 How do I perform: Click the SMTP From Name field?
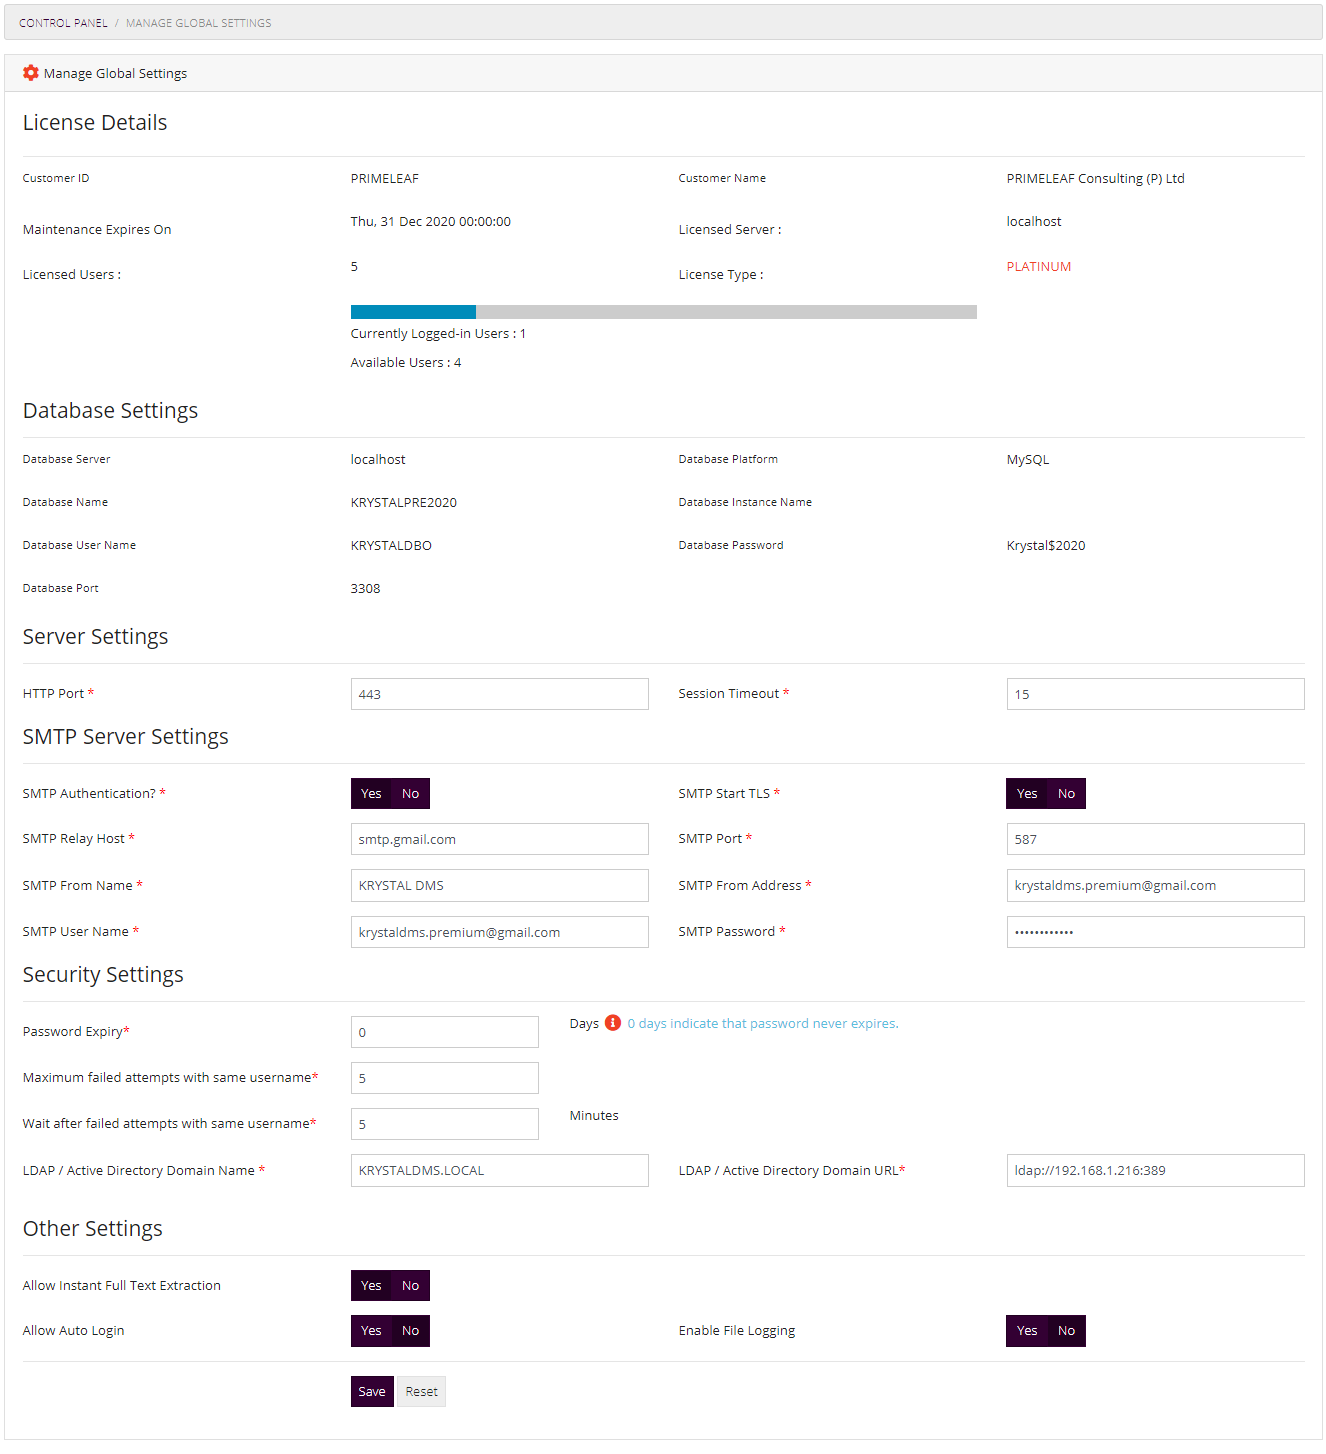499,886
